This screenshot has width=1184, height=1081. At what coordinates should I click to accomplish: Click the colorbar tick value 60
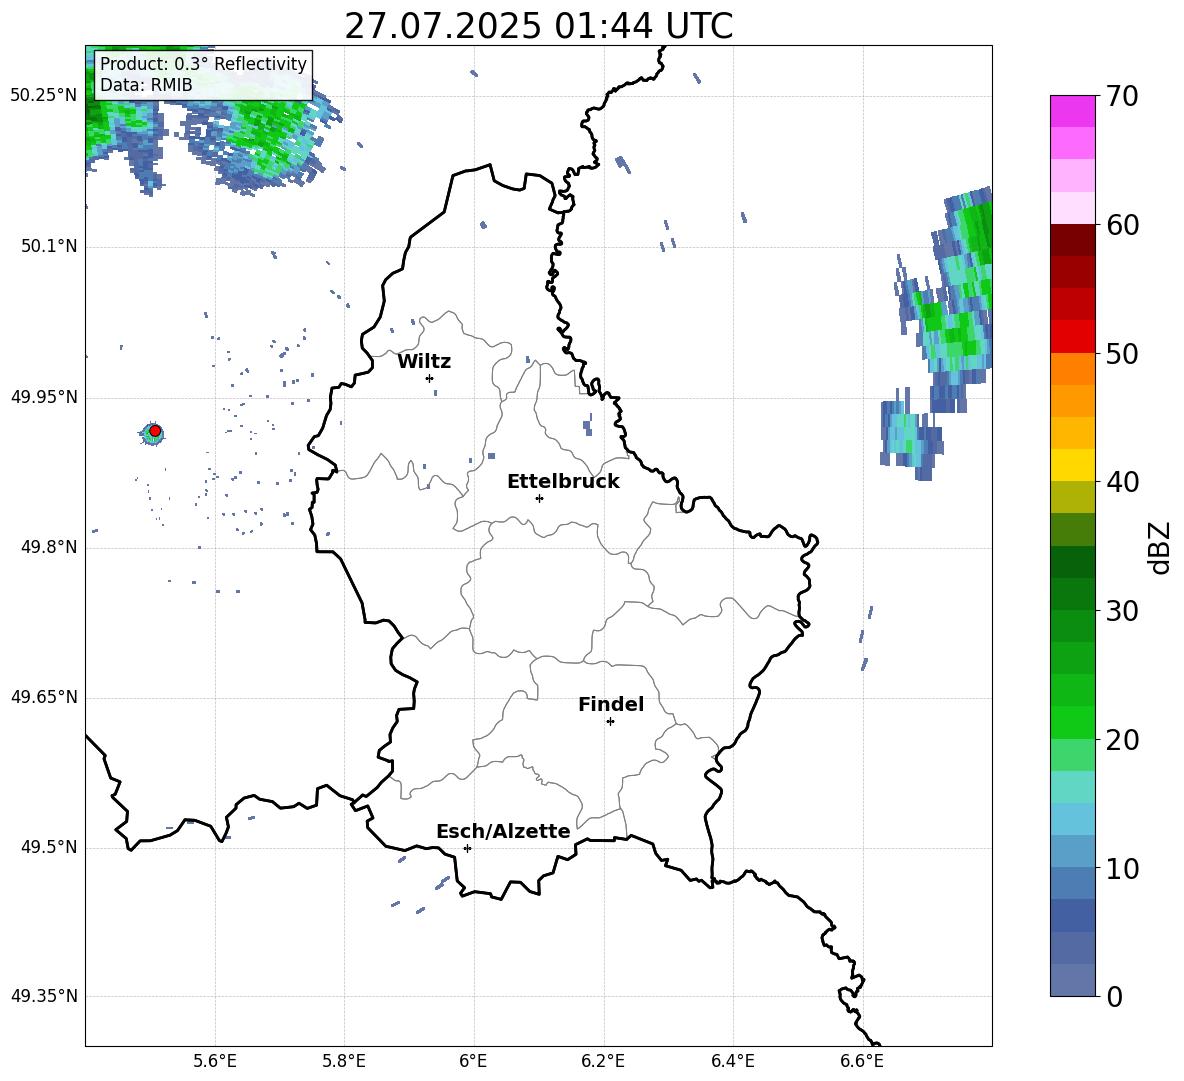(1122, 225)
